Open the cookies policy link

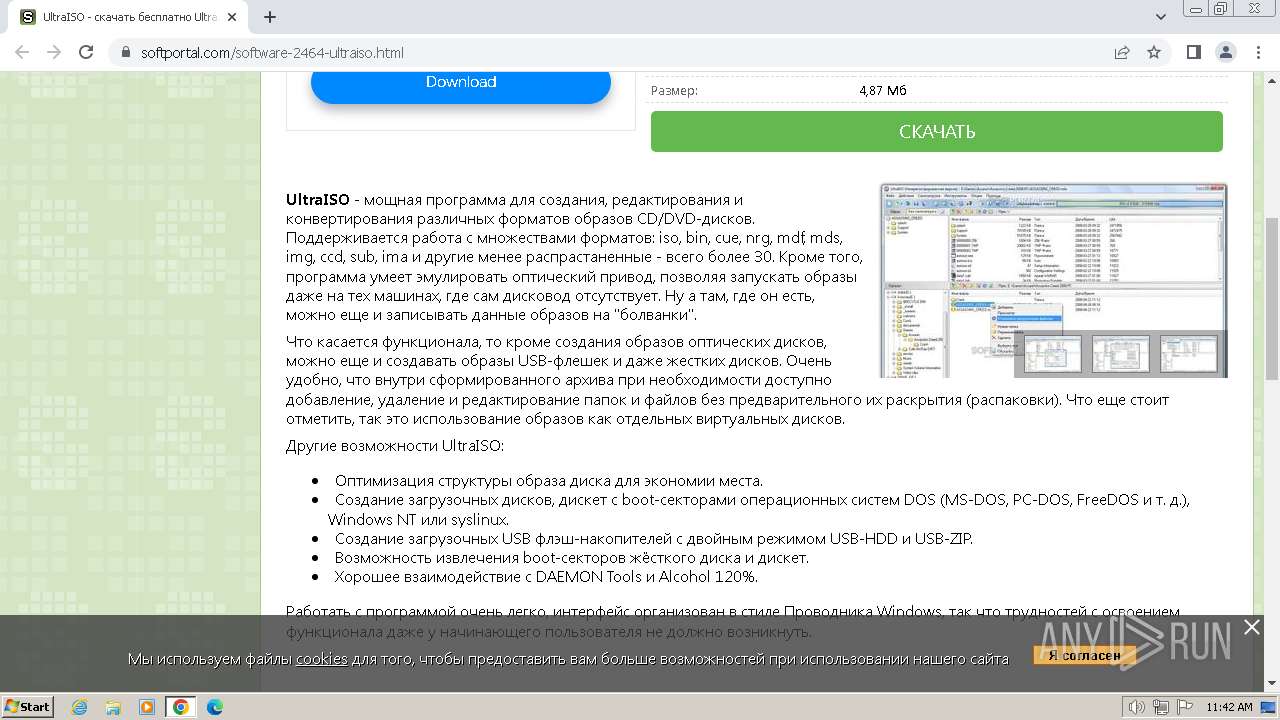tap(321, 658)
